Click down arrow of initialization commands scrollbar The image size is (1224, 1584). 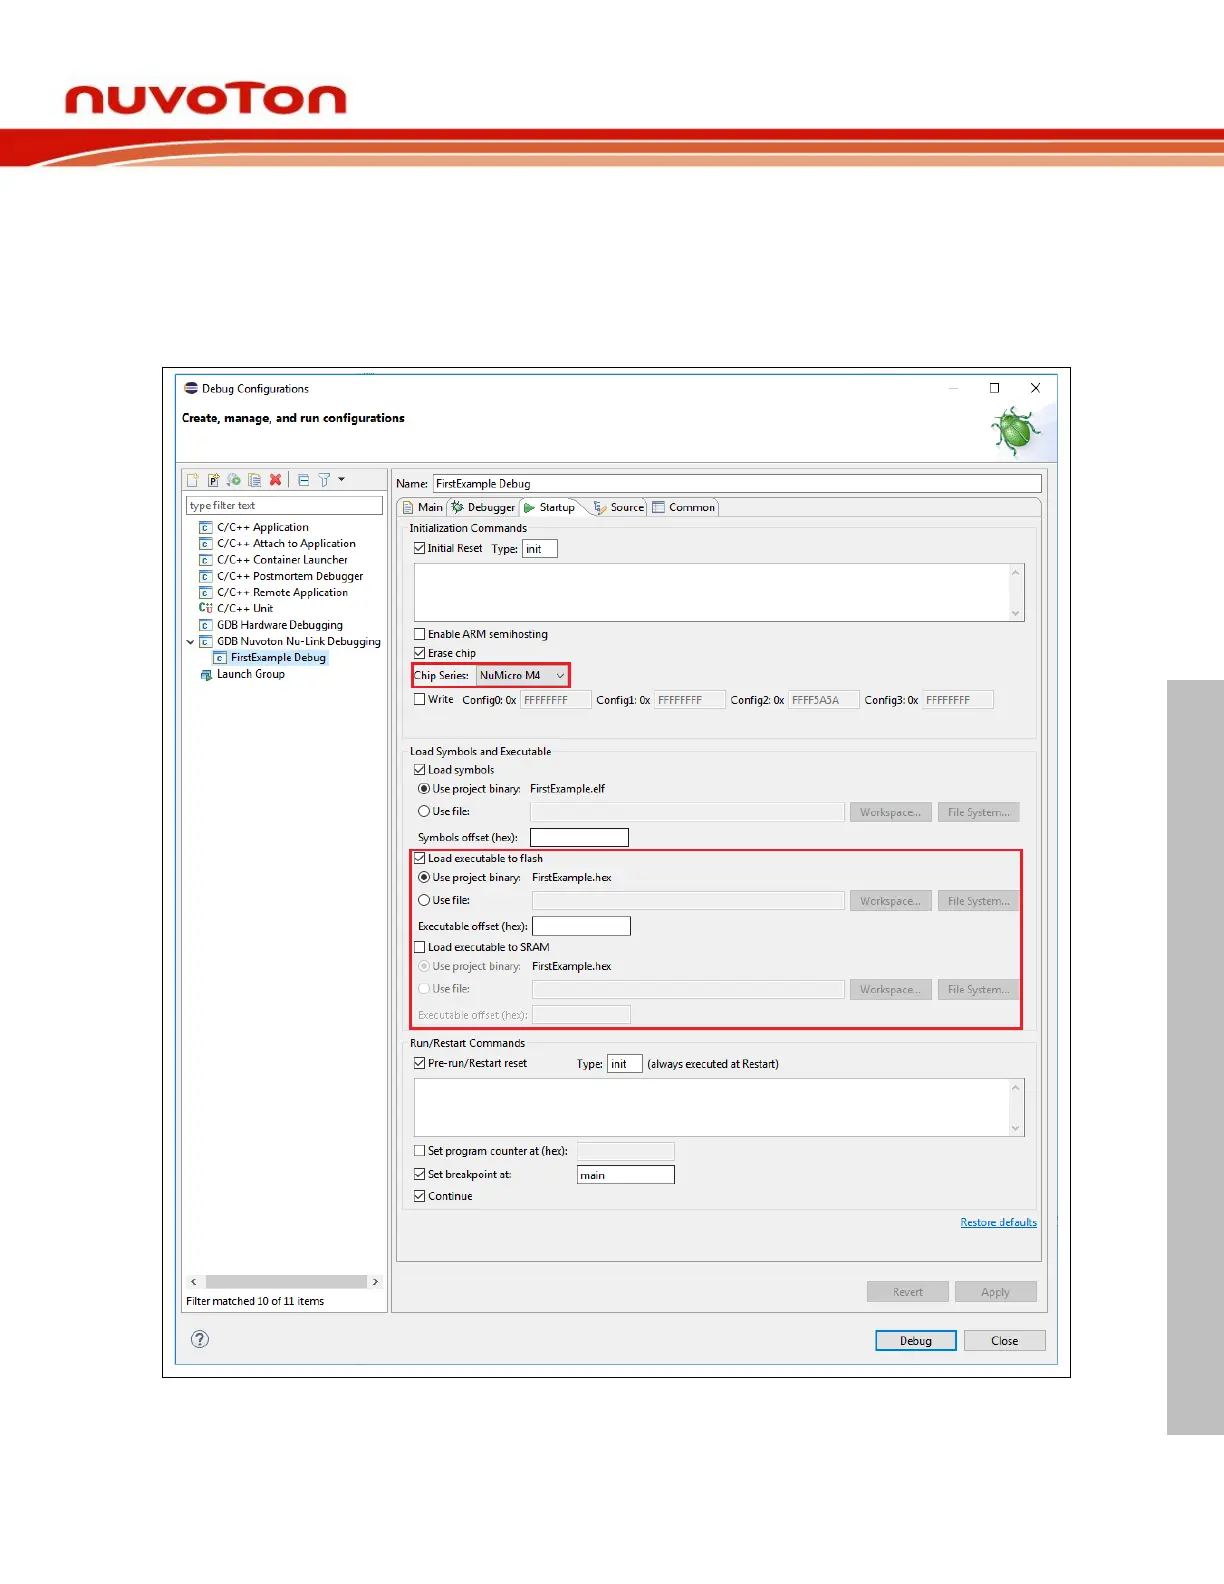(1016, 613)
